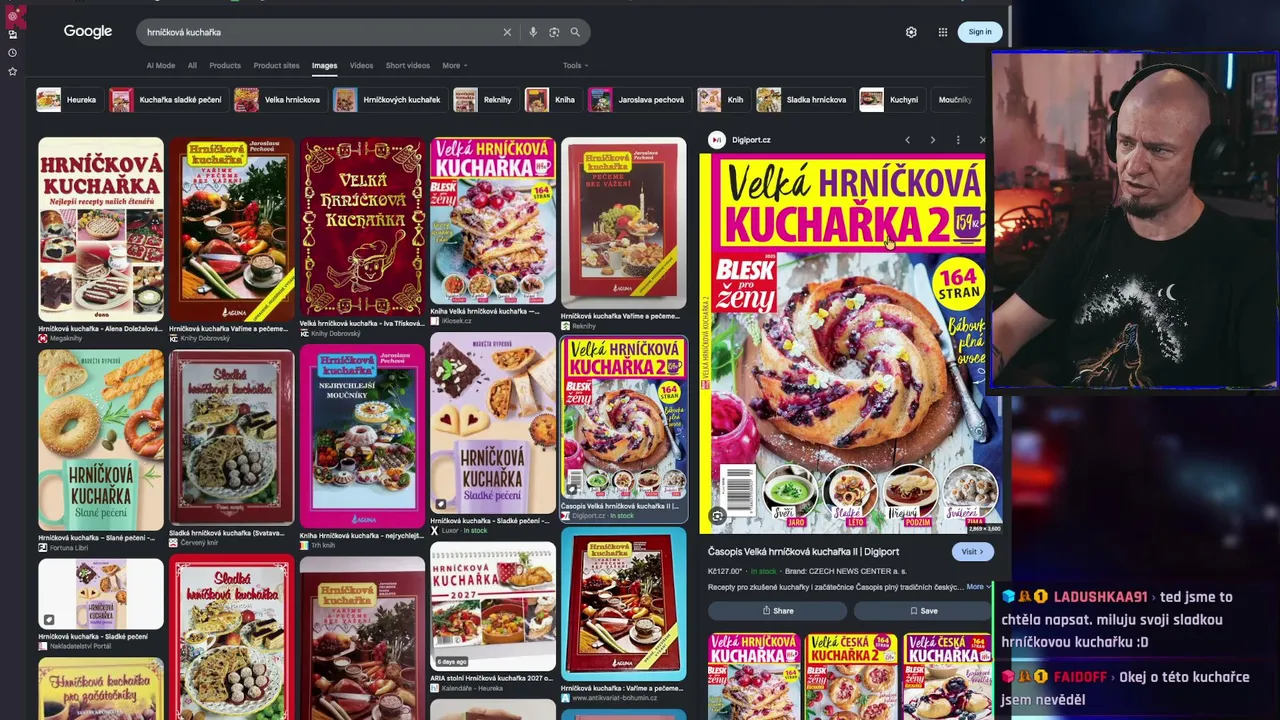Open related Velká česká kuchařka 2 thumbnail
Image resolution: width=1280 pixels, height=720 pixels.
pyautogui.click(x=851, y=676)
